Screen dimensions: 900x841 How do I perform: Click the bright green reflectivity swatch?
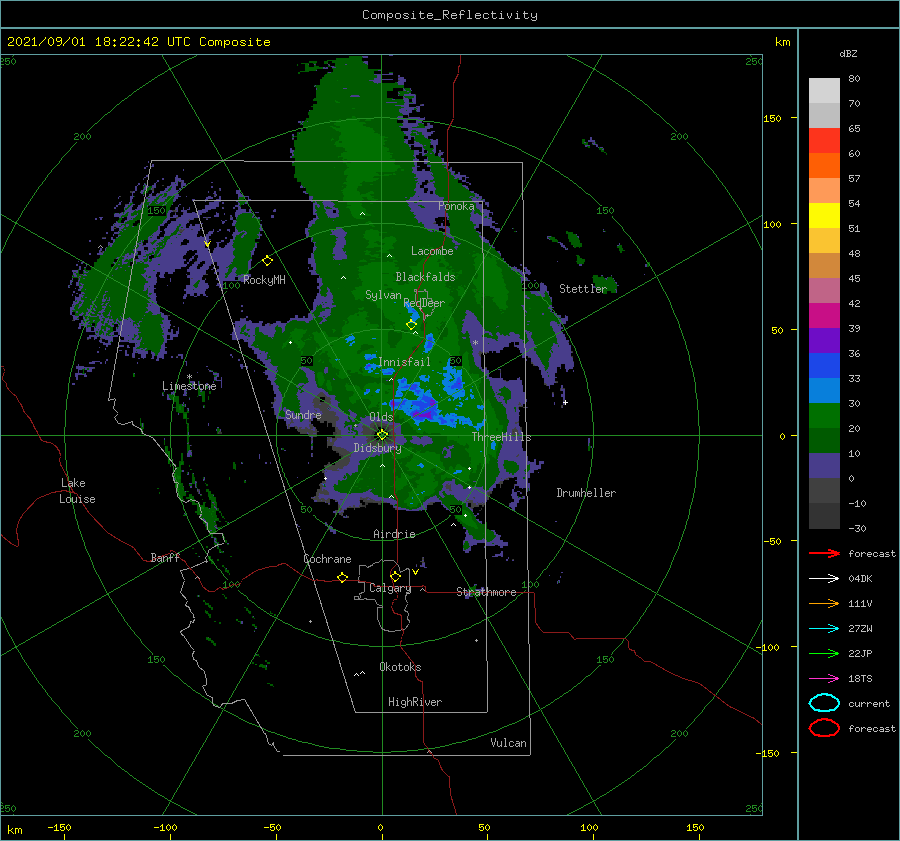click(x=824, y=416)
